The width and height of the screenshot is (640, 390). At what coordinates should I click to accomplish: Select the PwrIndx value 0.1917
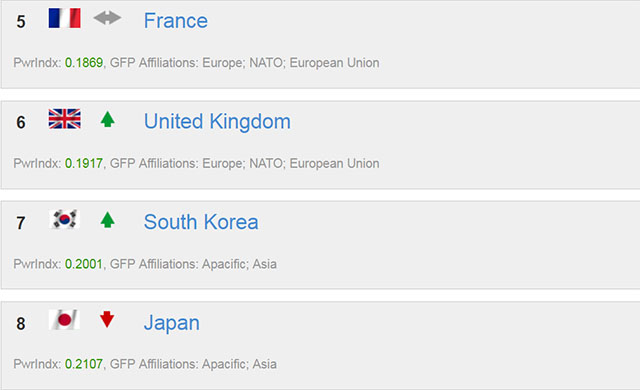[x=84, y=163]
